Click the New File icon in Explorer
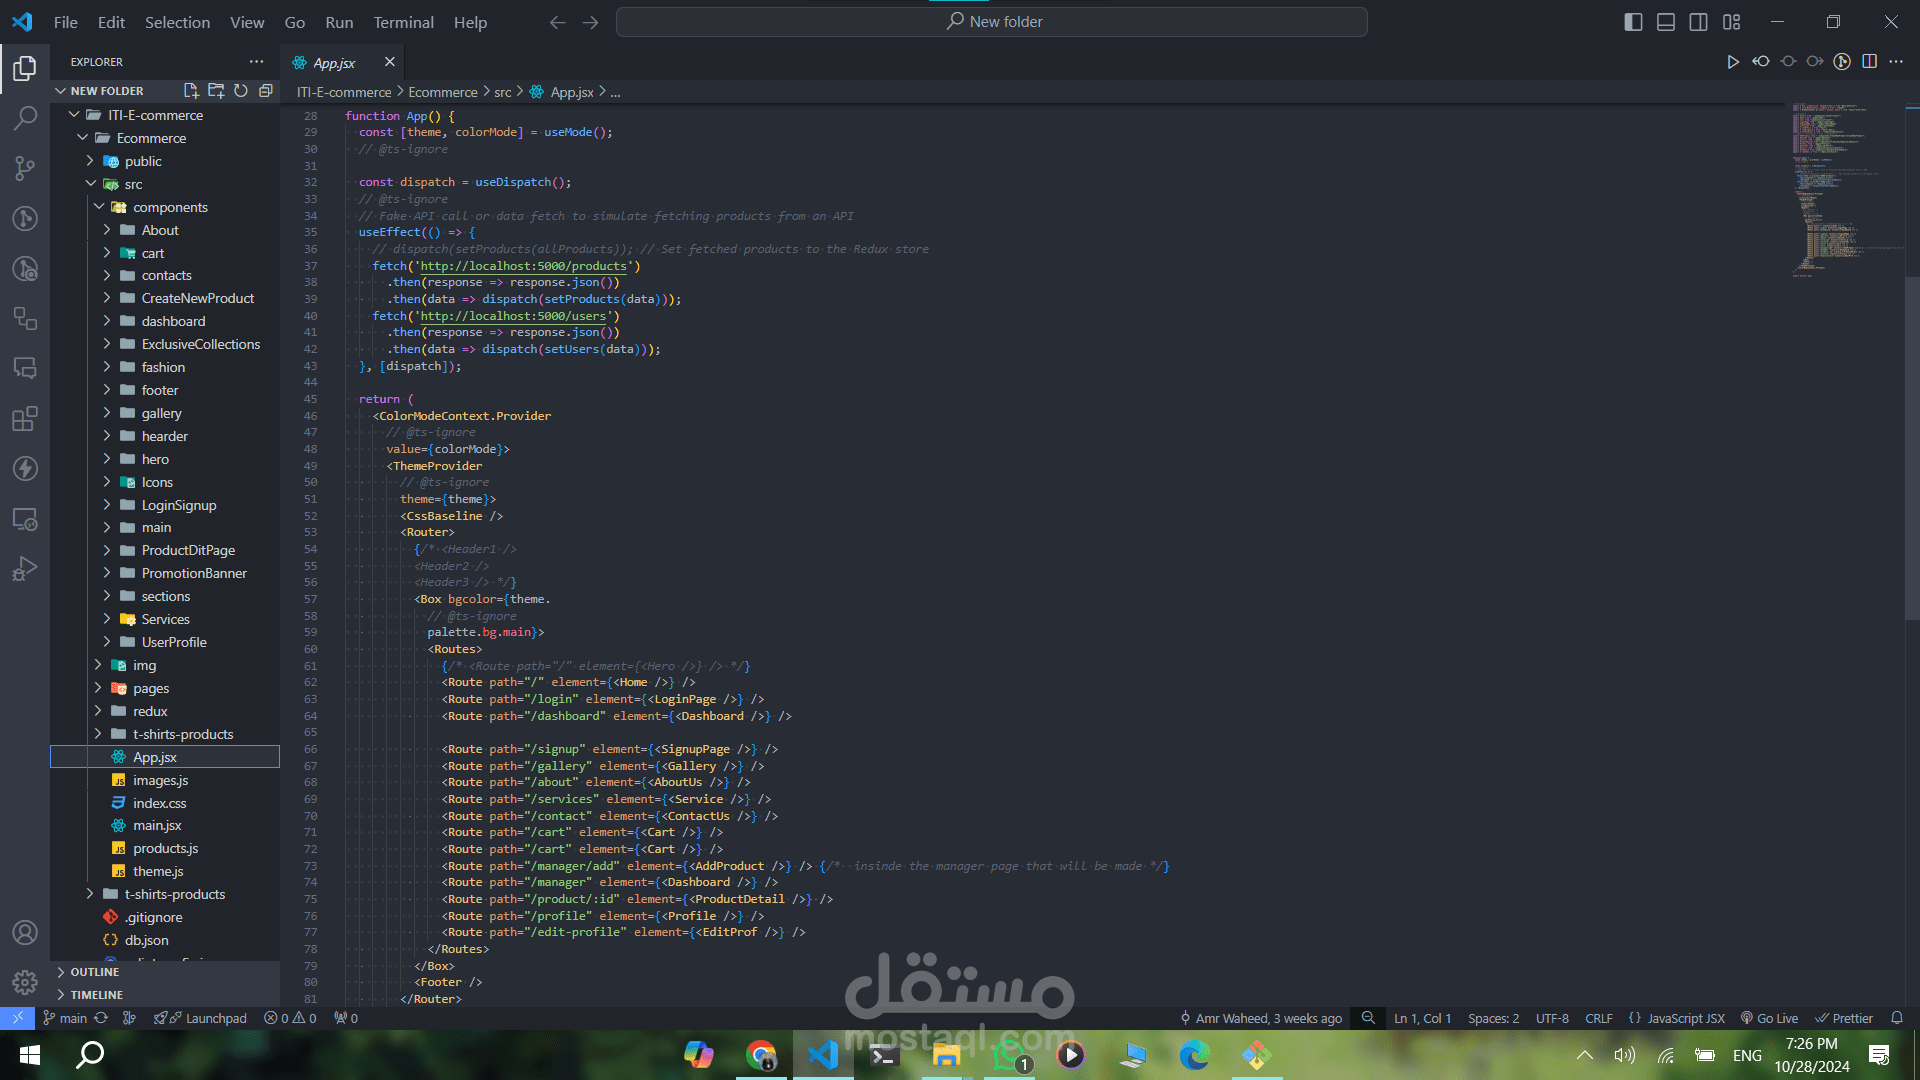The height and width of the screenshot is (1080, 1920). click(191, 91)
